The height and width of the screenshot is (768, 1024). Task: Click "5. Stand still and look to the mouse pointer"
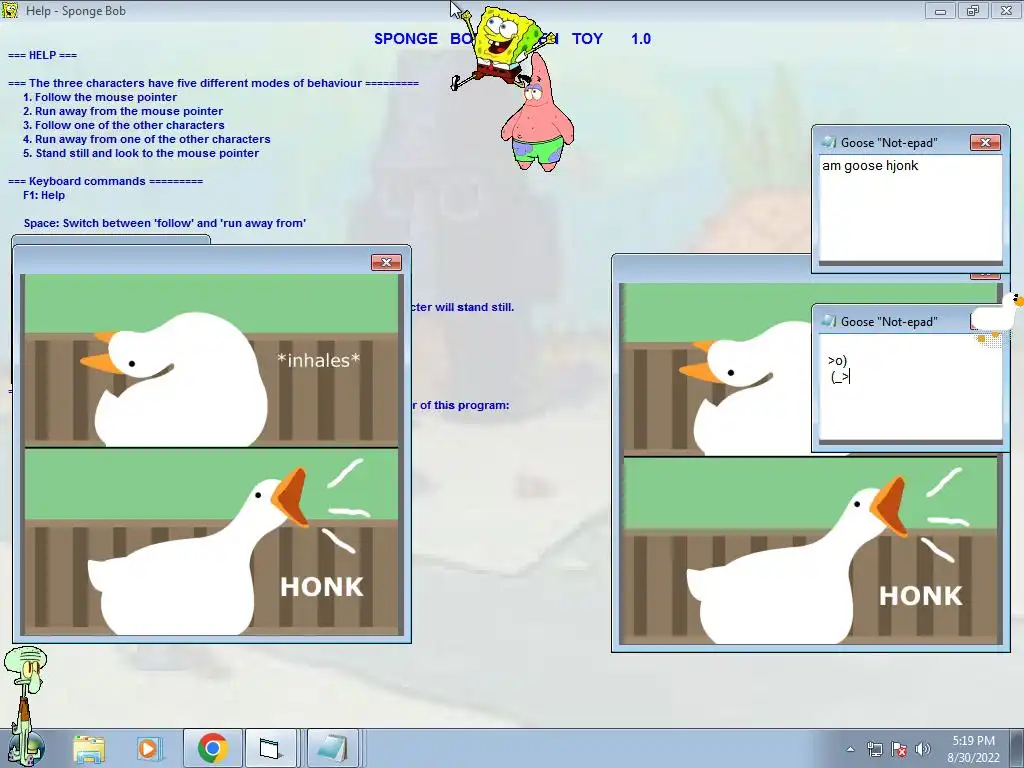(x=141, y=153)
